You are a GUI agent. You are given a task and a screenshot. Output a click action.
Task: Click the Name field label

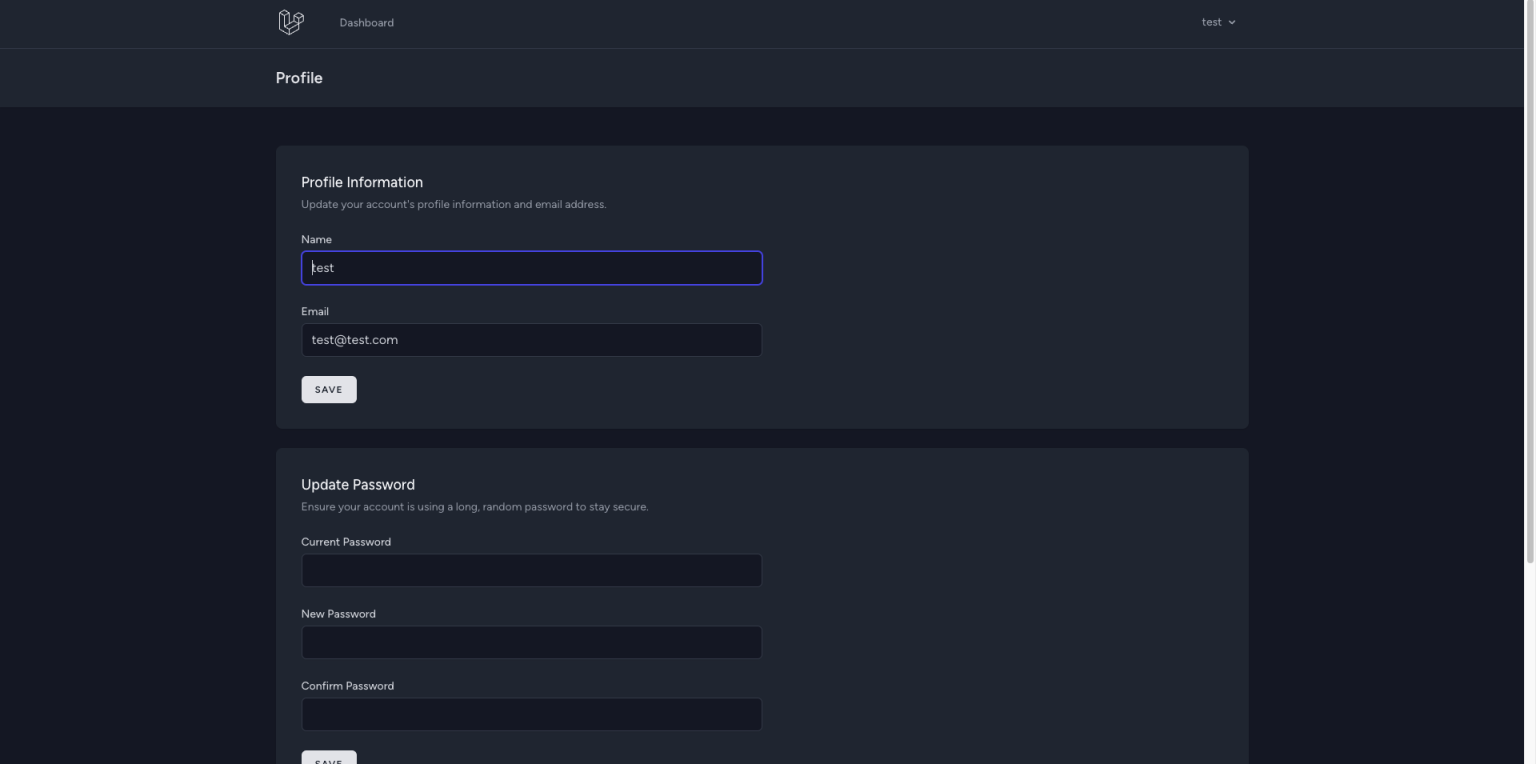(316, 239)
